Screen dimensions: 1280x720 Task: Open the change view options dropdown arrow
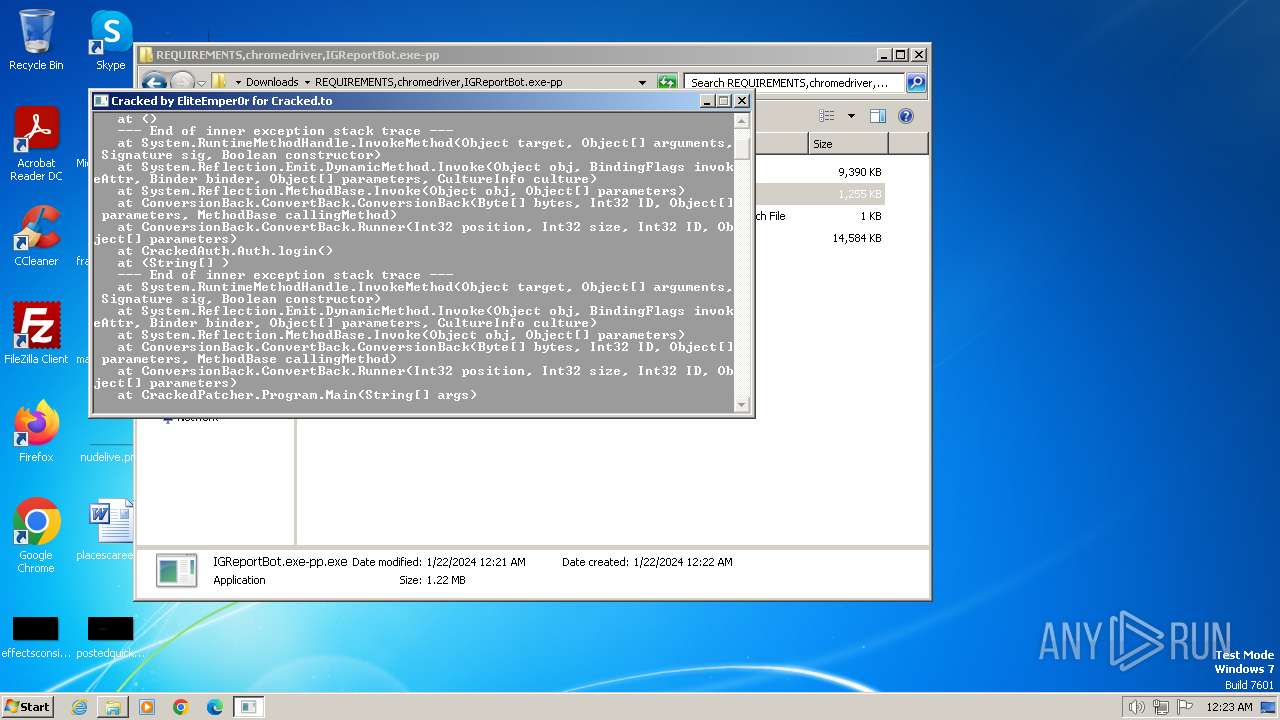click(851, 116)
